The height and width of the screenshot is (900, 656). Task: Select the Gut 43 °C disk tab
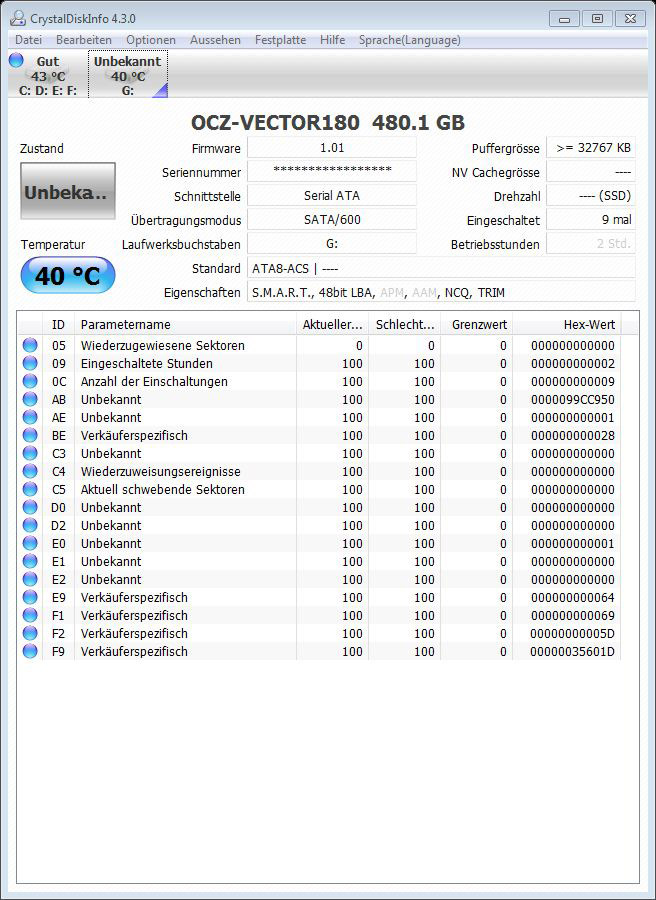[x=48, y=75]
